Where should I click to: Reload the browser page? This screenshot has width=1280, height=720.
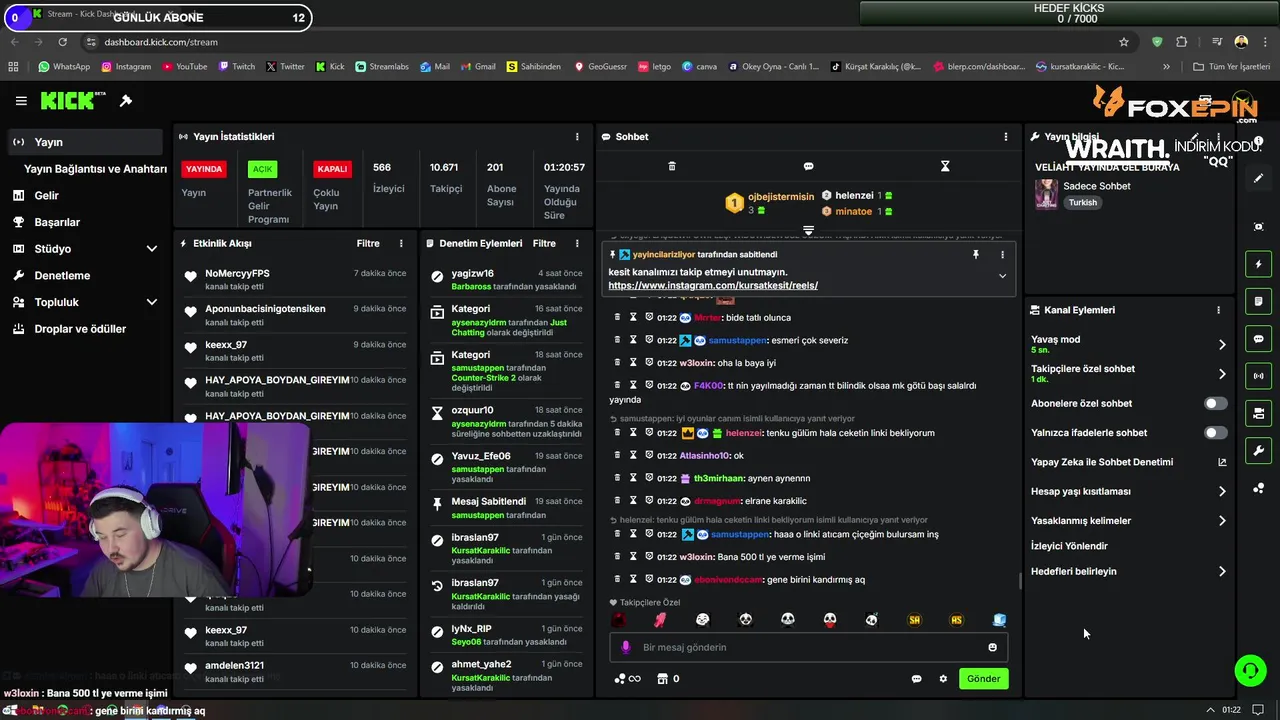pyautogui.click(x=62, y=42)
